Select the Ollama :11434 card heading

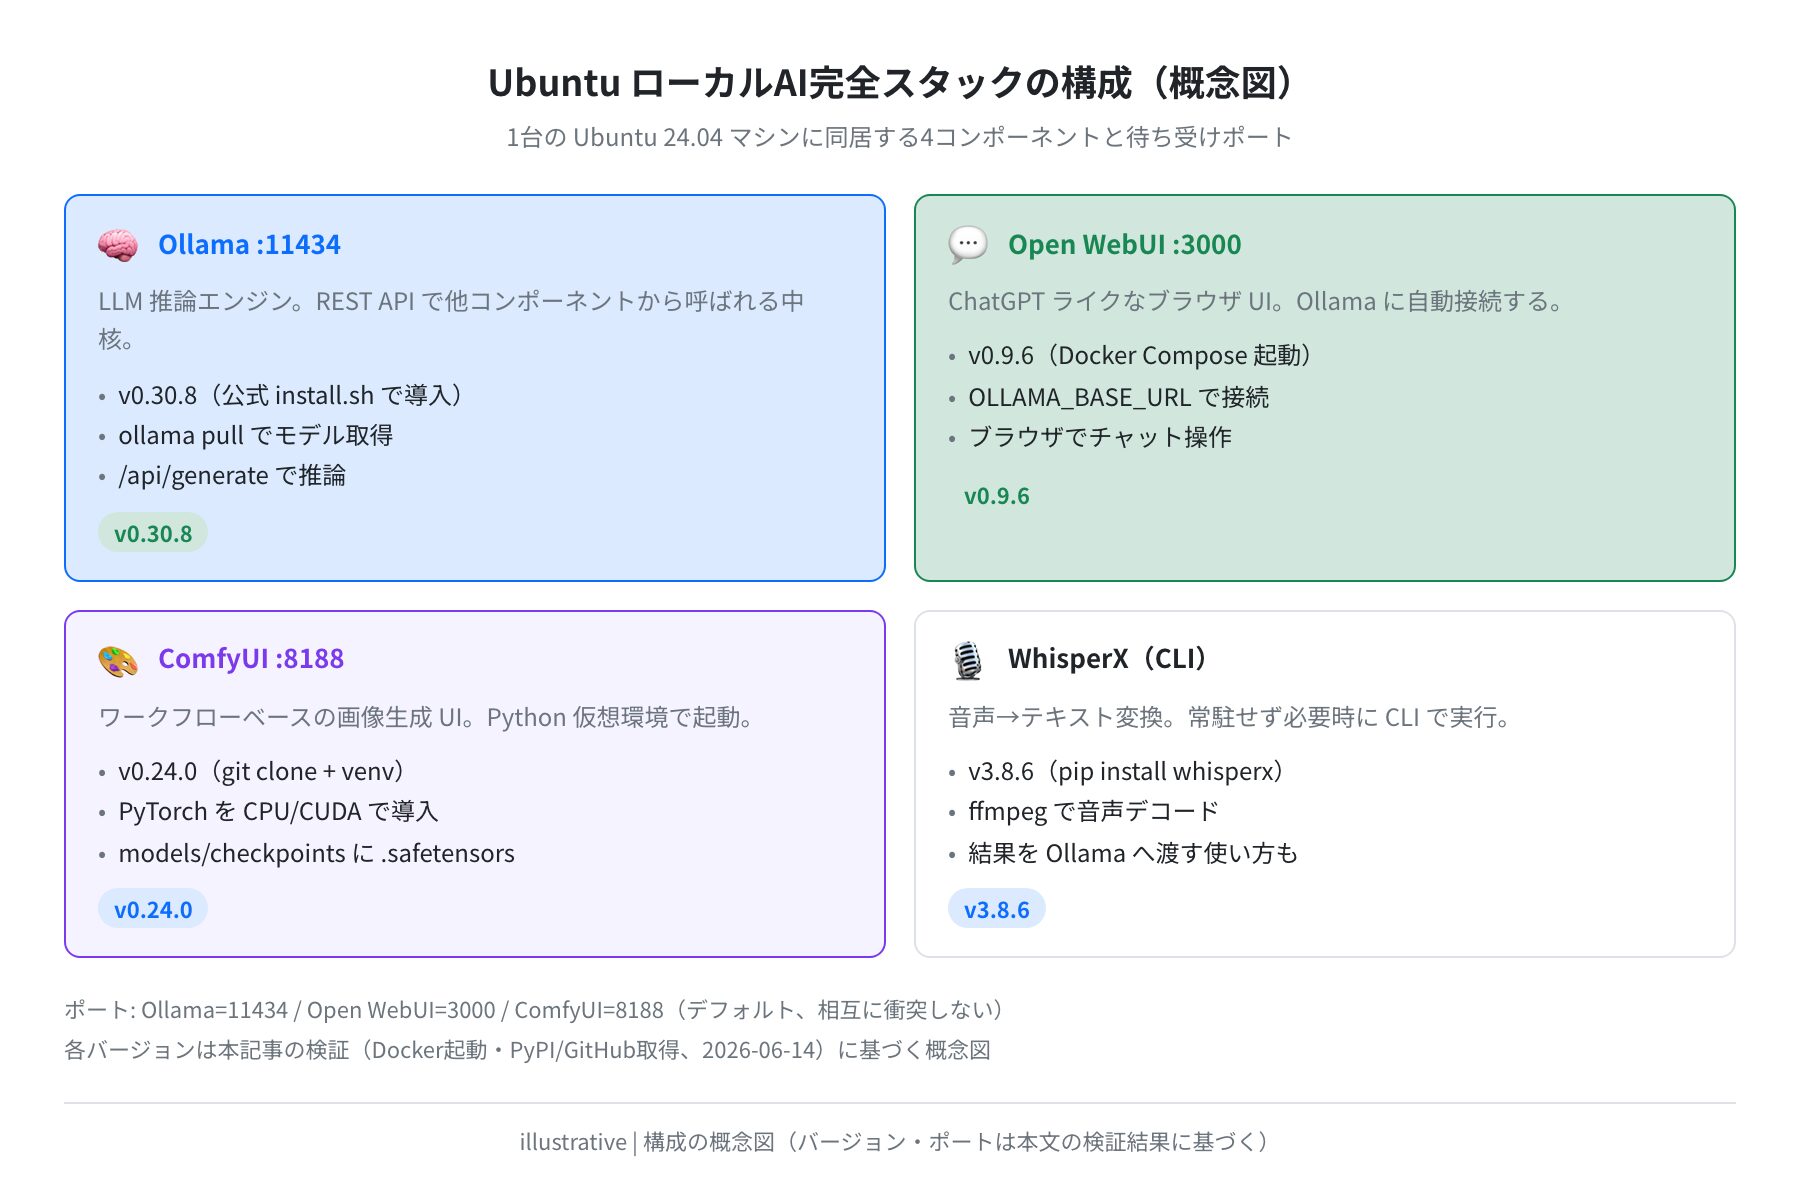pyautogui.click(x=249, y=245)
